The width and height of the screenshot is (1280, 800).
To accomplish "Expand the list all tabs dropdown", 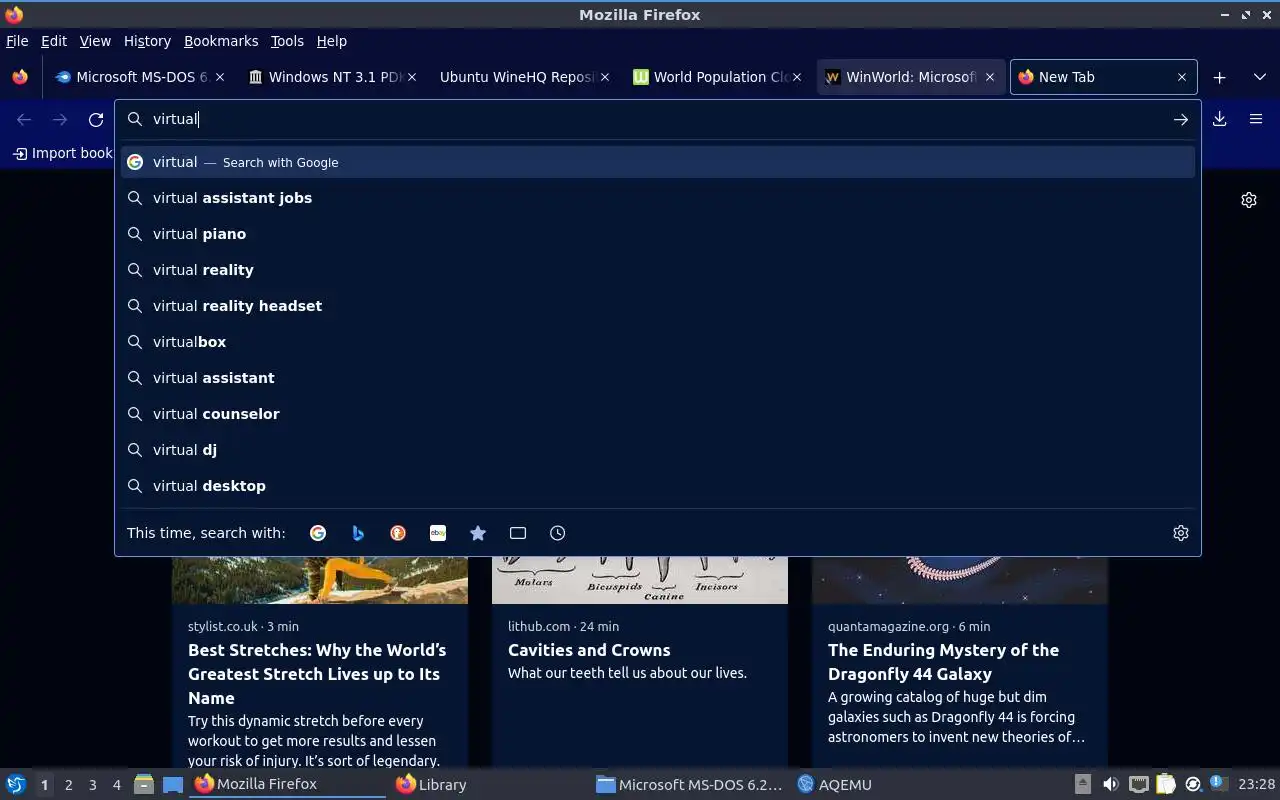I will tap(1260, 77).
